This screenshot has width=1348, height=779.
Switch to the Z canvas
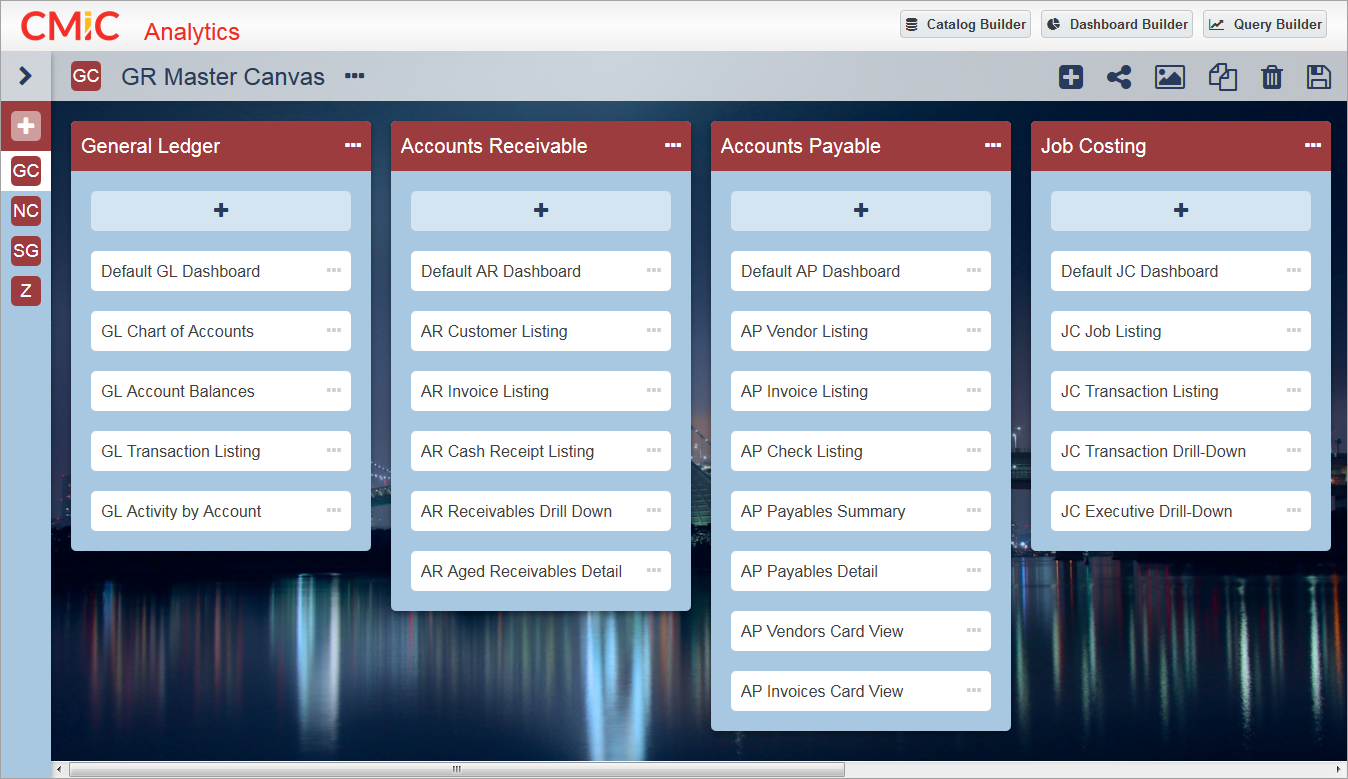tap(26, 291)
